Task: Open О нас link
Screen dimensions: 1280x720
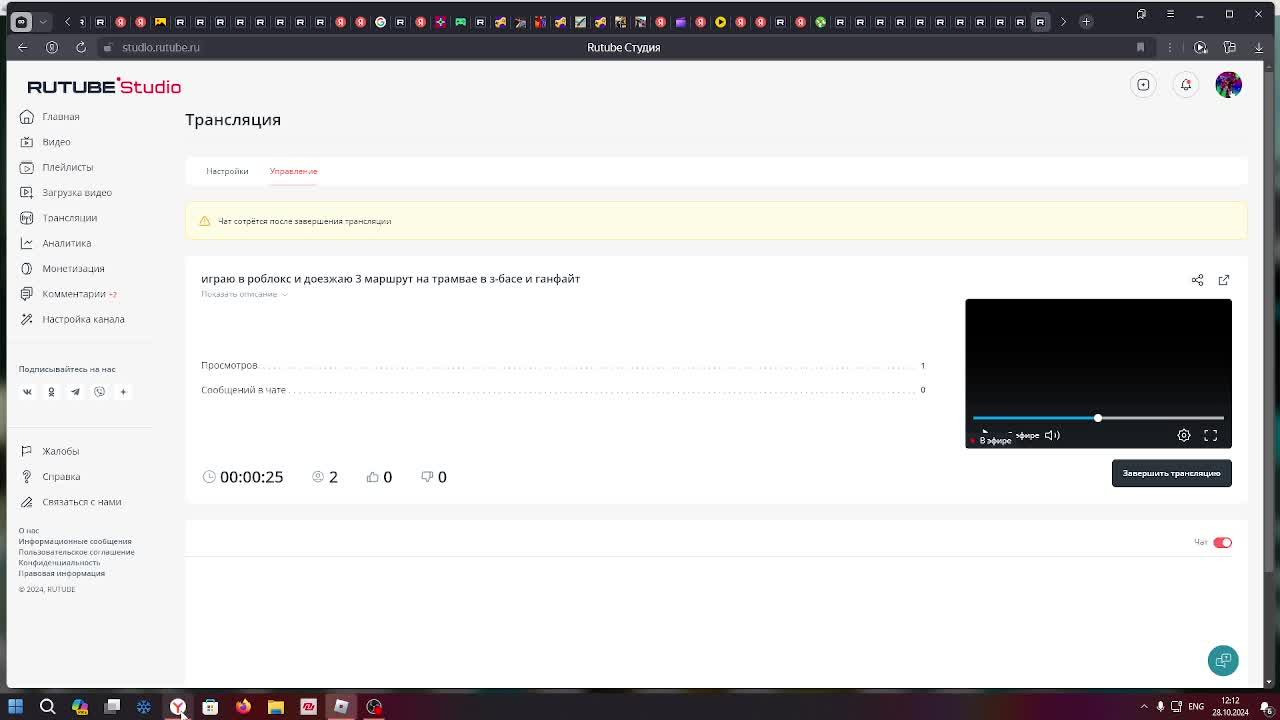Action: tap(28, 531)
